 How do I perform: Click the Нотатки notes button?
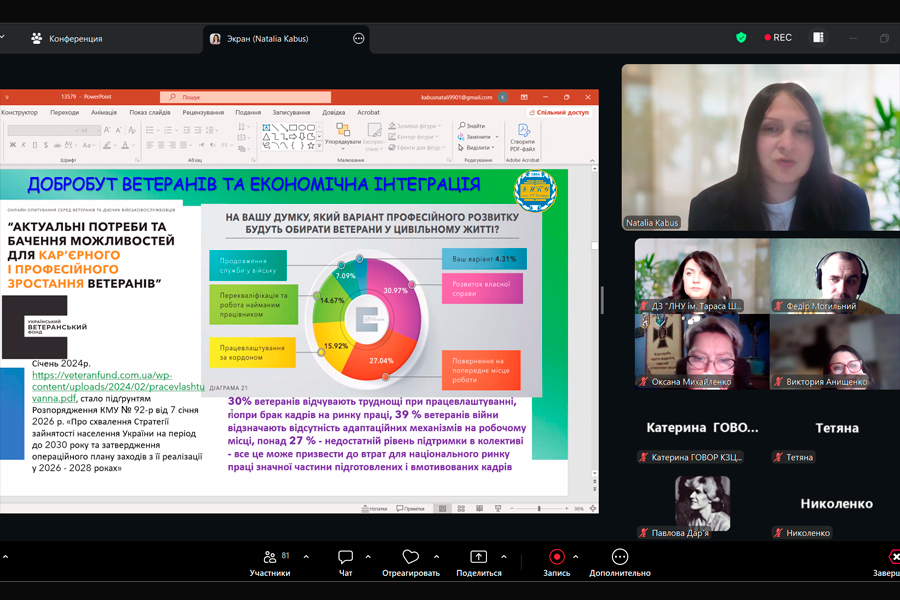[374, 509]
